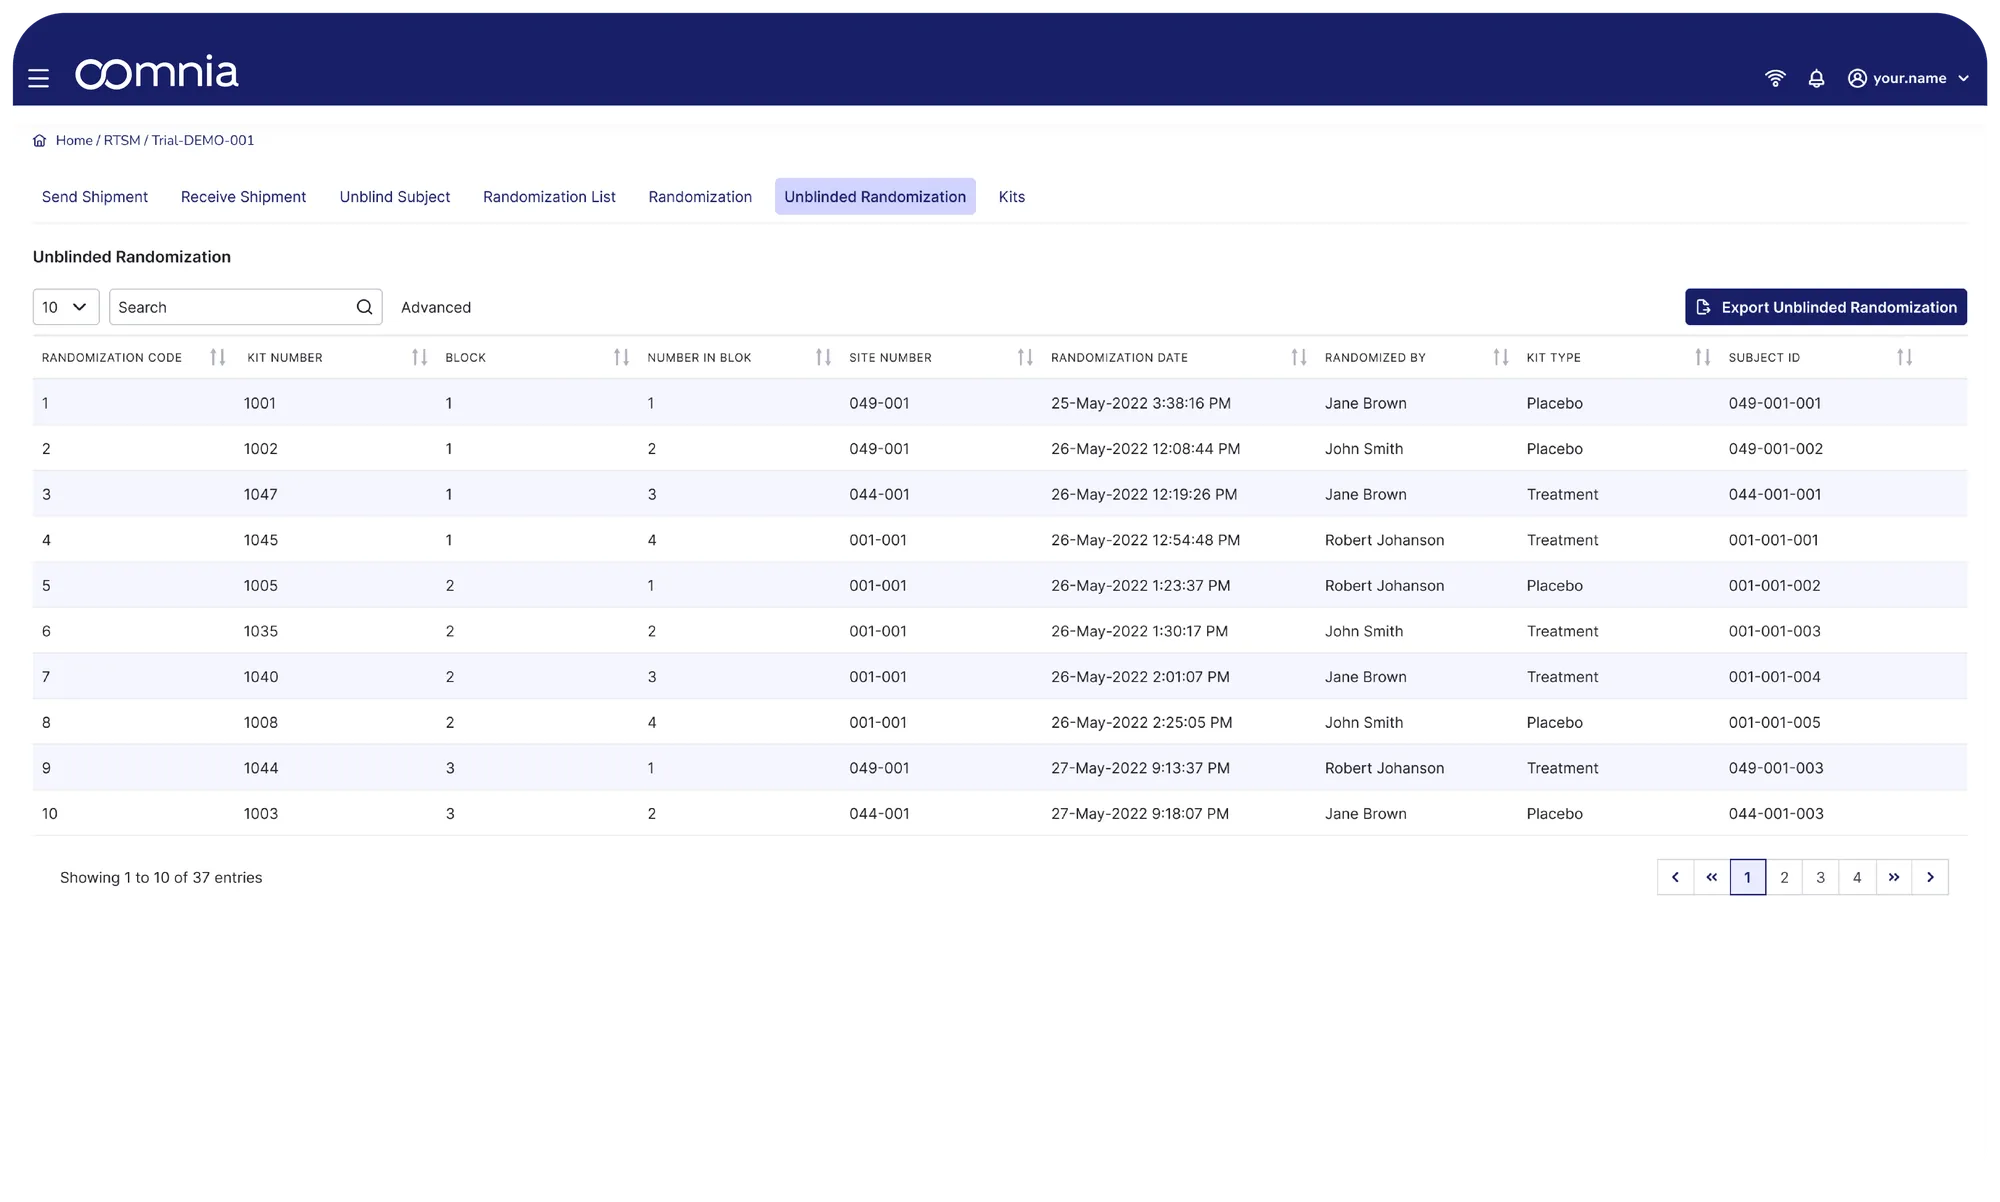This screenshot has height=1202, width=2000.
Task: Click the wifi connection status icon
Action: point(1775,78)
